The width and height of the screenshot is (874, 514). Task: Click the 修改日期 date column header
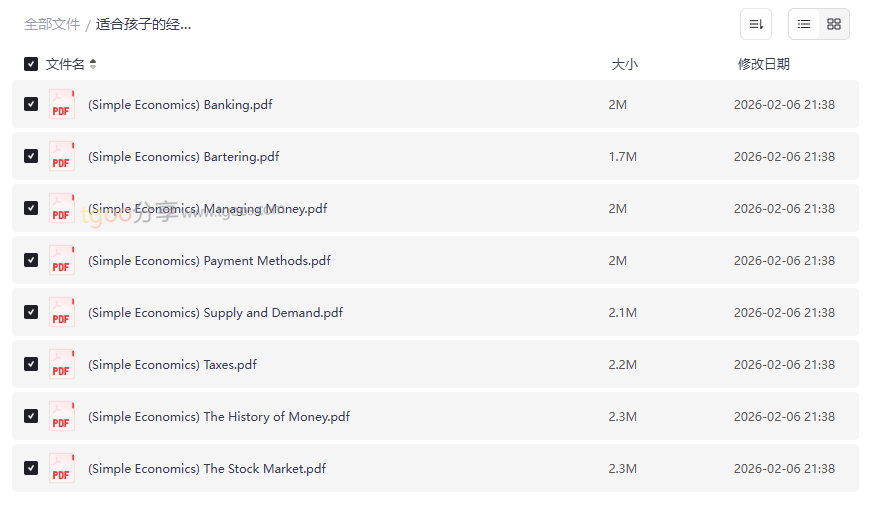(x=763, y=64)
